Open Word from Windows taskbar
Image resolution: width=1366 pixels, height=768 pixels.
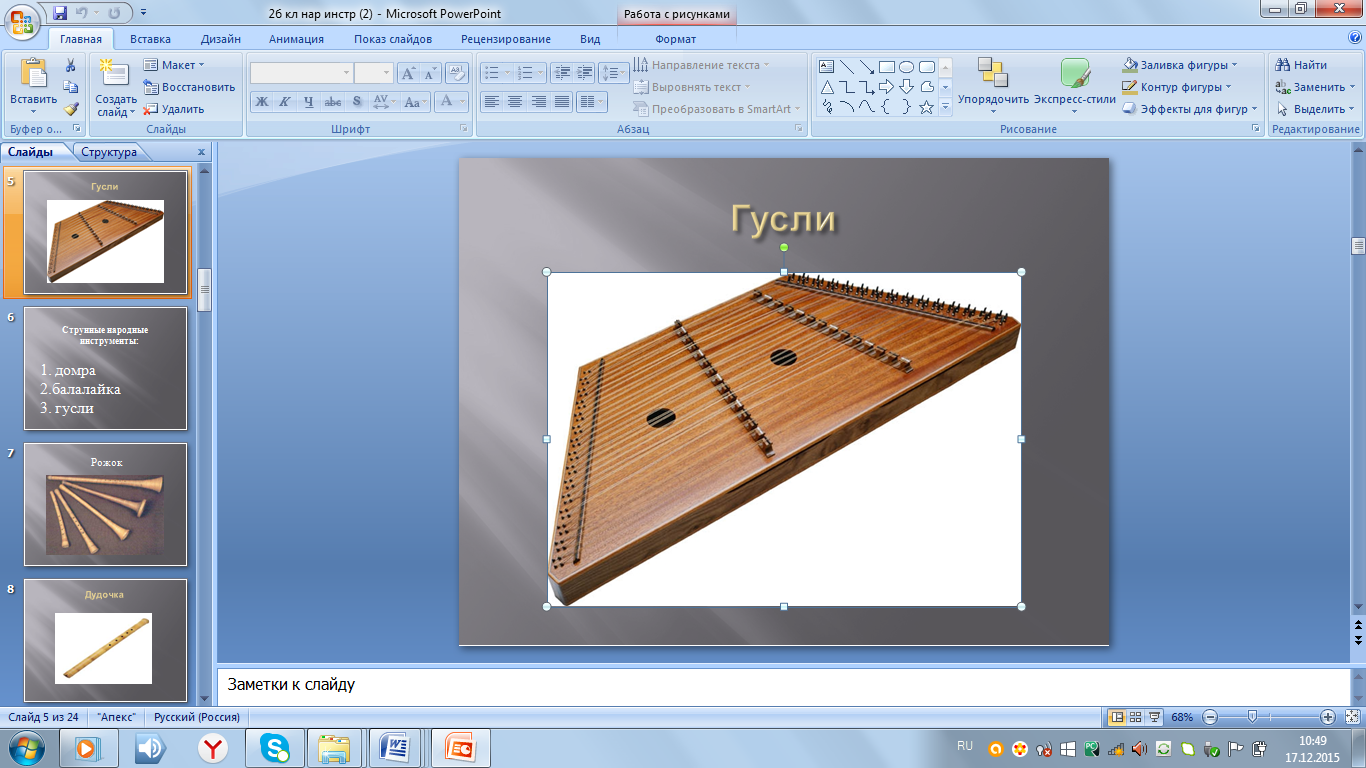coord(396,747)
